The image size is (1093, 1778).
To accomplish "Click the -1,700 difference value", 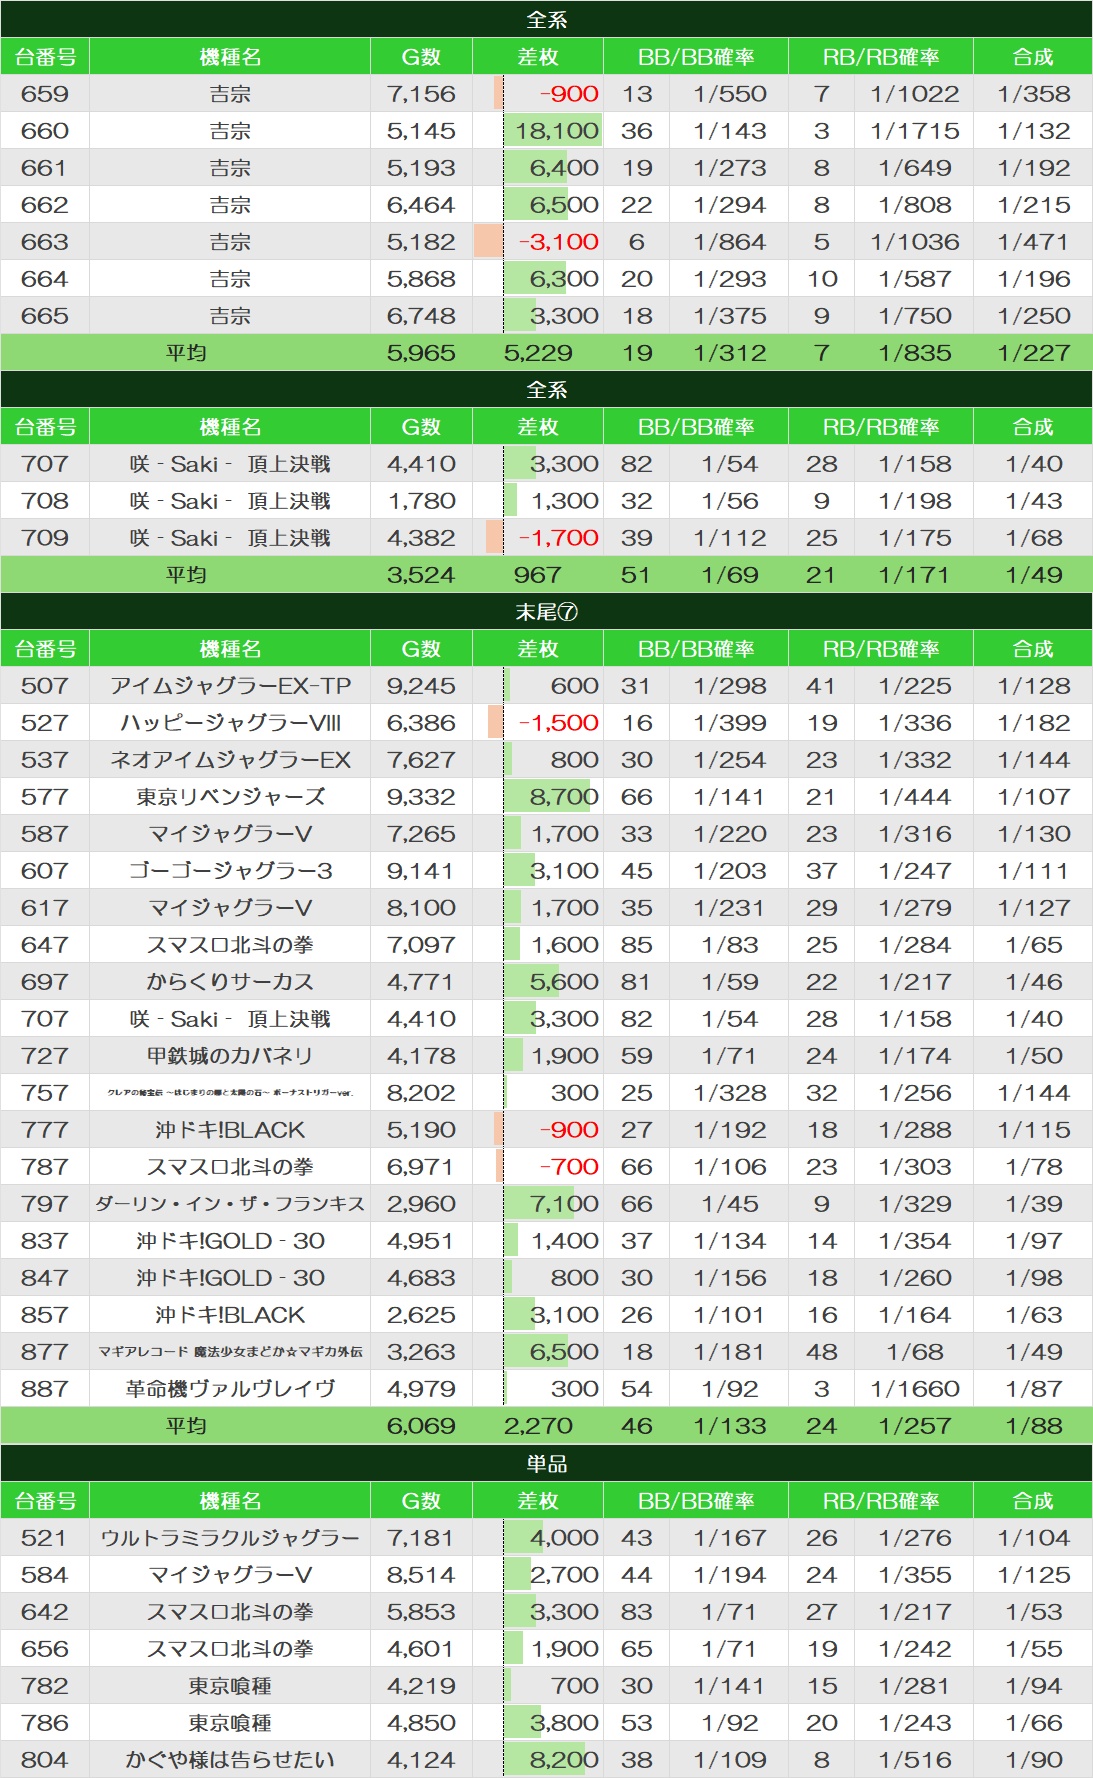I will [558, 538].
